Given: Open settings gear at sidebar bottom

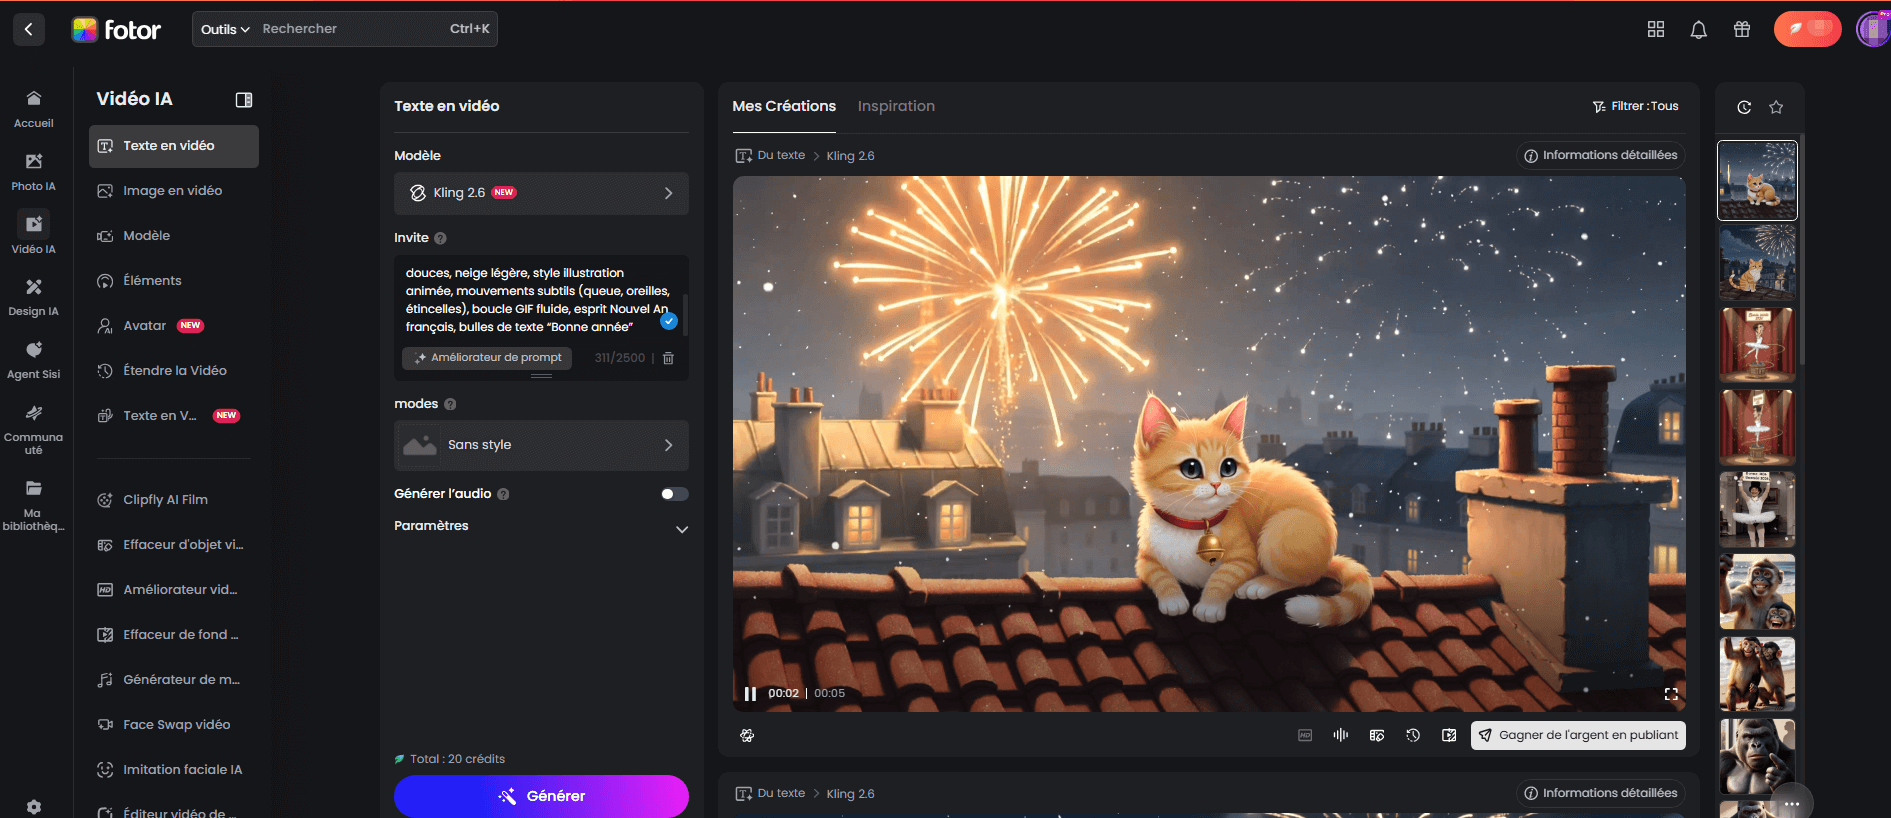Looking at the screenshot, I should pyautogui.click(x=34, y=807).
